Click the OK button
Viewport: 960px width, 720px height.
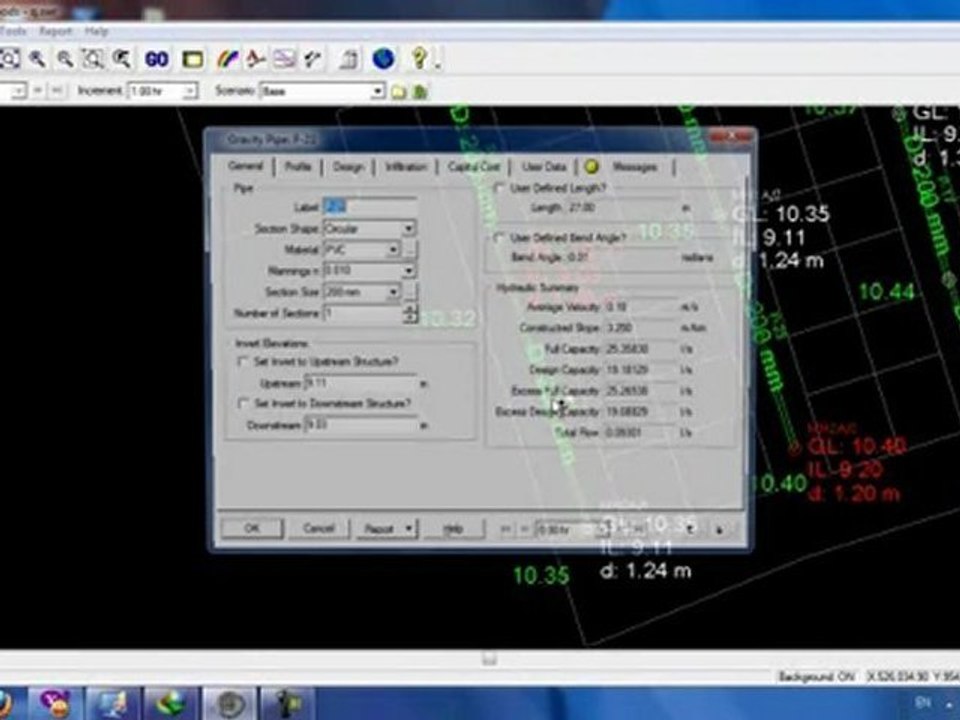click(x=252, y=528)
